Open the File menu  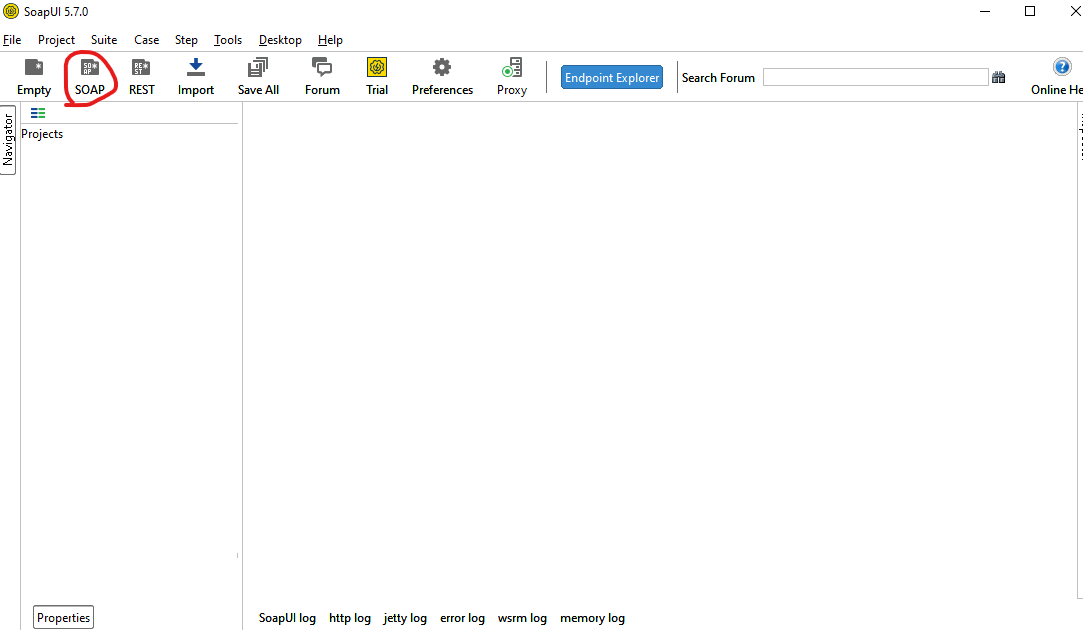coord(12,40)
